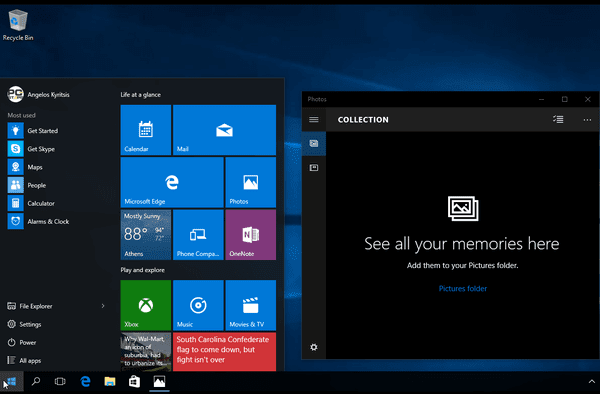Show hidden system tray icons

(x=592, y=381)
